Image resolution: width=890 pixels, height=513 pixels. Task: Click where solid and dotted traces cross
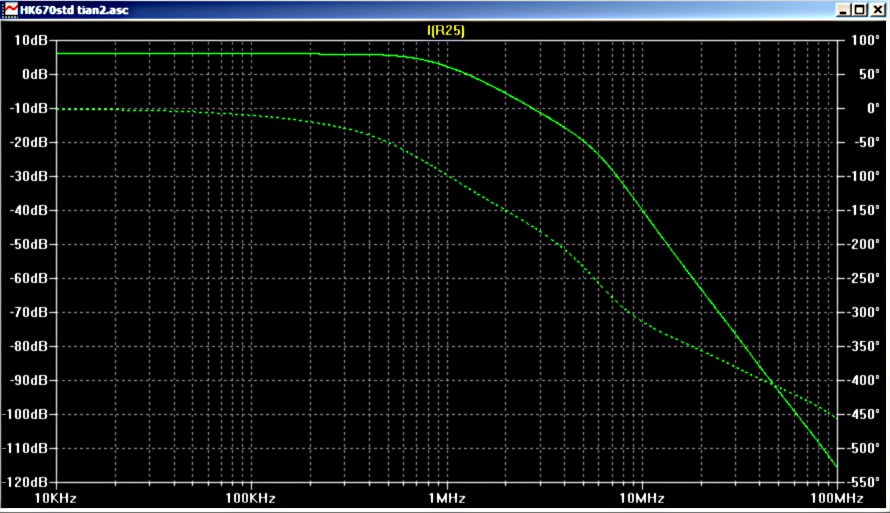click(773, 385)
